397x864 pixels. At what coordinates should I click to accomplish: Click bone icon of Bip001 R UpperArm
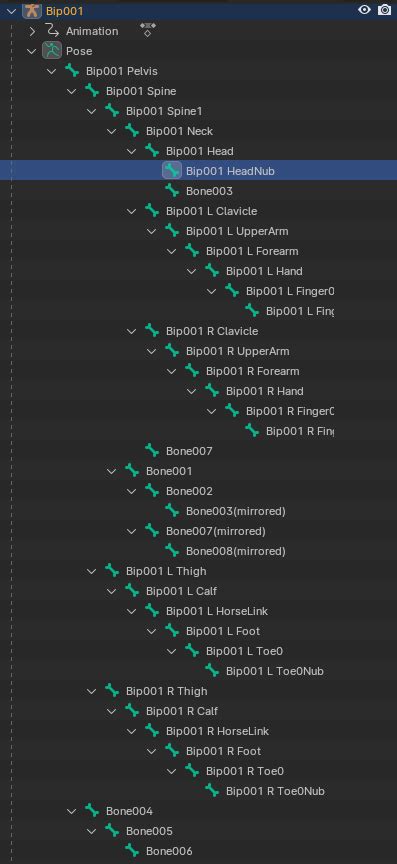172,350
